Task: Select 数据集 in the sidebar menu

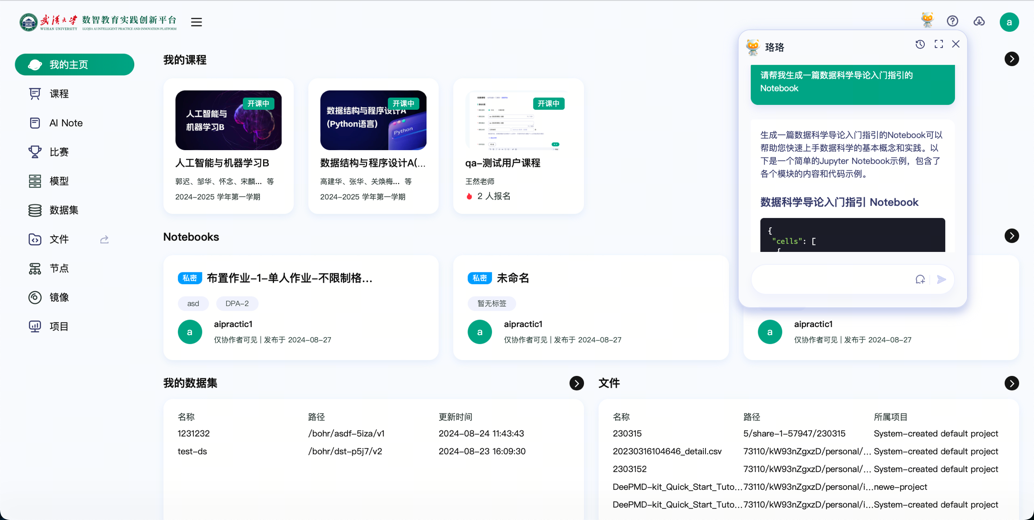Action: (64, 210)
